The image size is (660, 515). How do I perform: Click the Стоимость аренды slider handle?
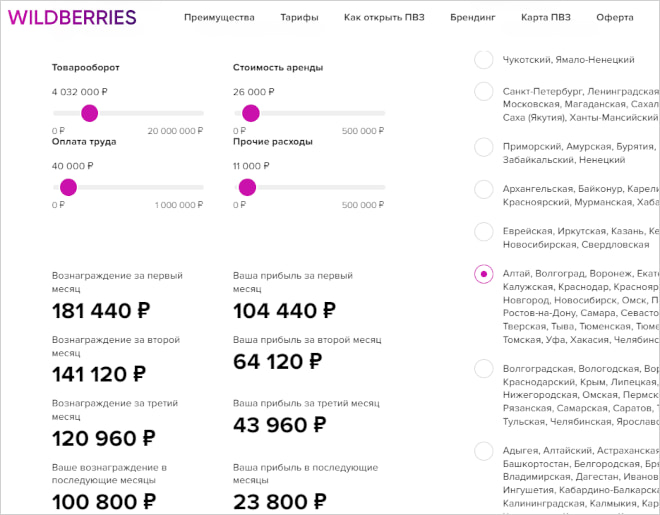coord(250,113)
